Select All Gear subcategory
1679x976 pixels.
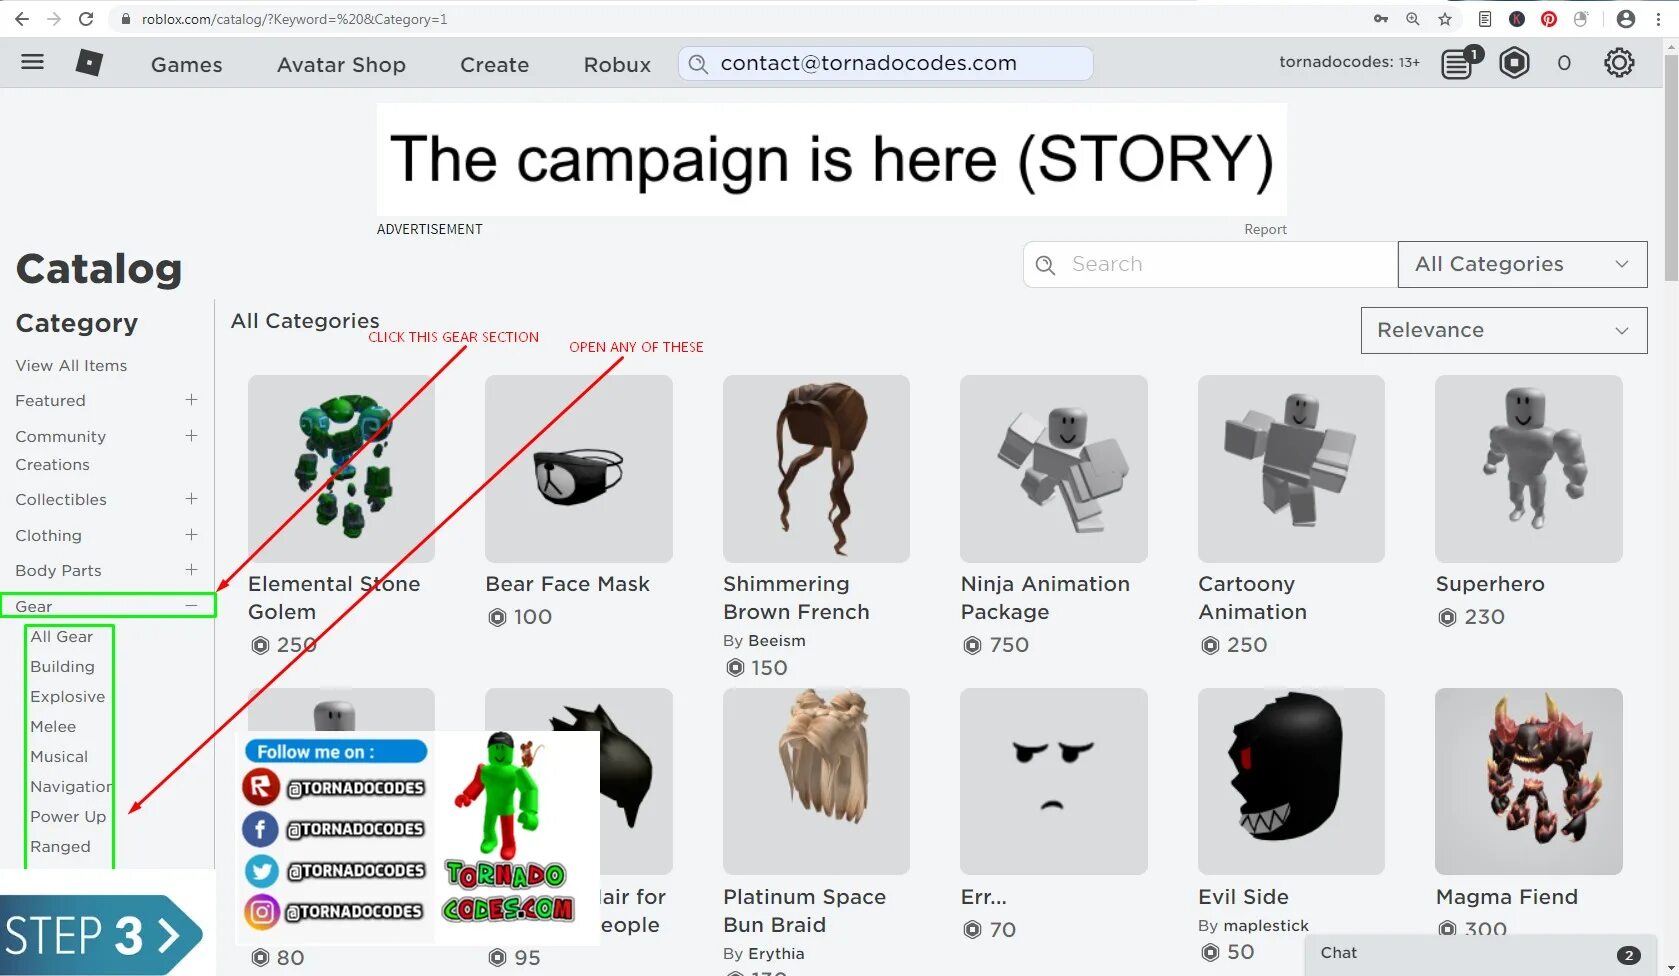[61, 636]
